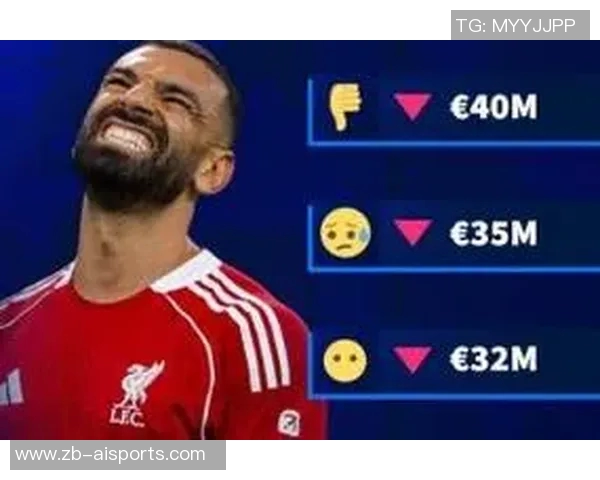Click the LFC crest on jersey
Image resolution: width=600 pixels, height=480 pixels.
(x=132, y=394)
